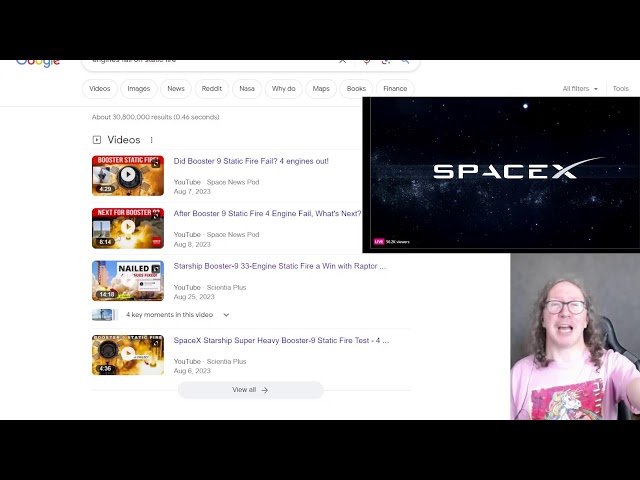640x480 pixels.
Task: Open Google Lens image search icon
Action: (x=386, y=62)
